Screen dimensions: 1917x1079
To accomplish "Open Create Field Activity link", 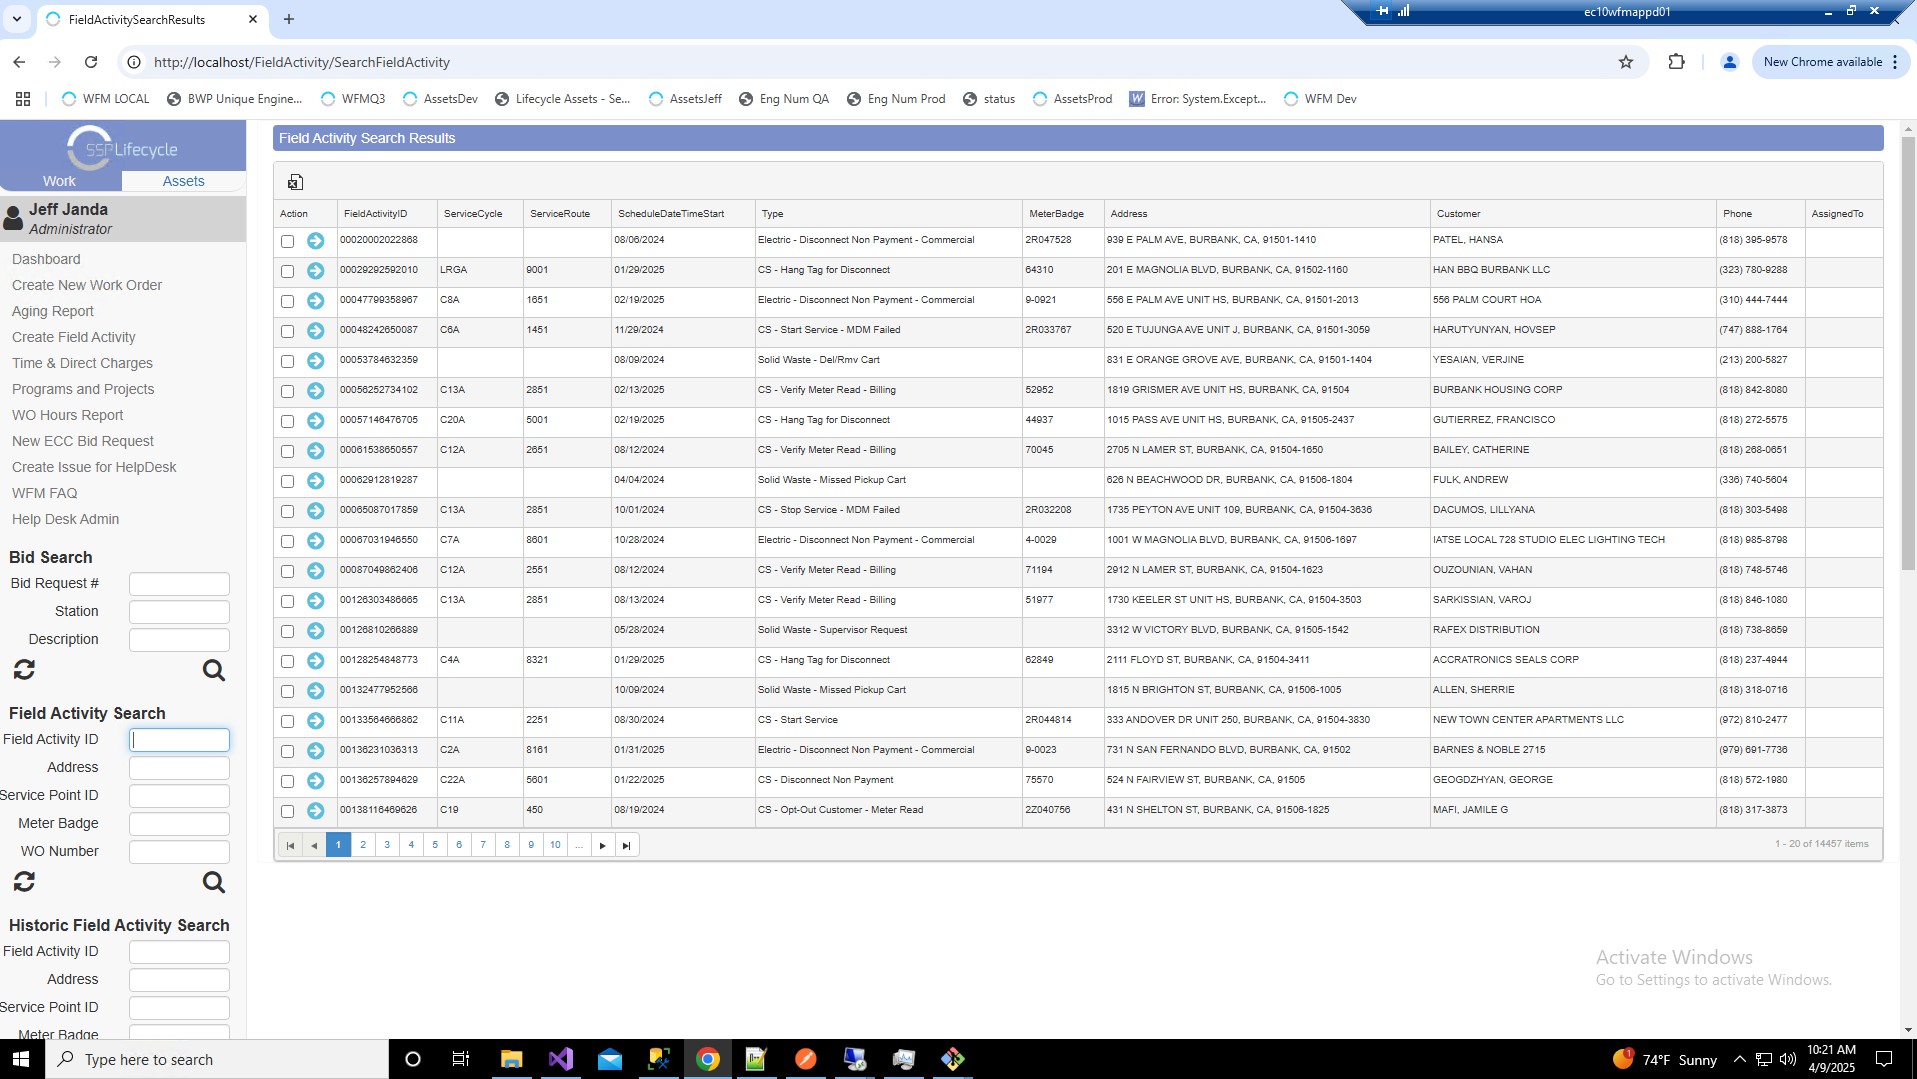I will point(74,337).
